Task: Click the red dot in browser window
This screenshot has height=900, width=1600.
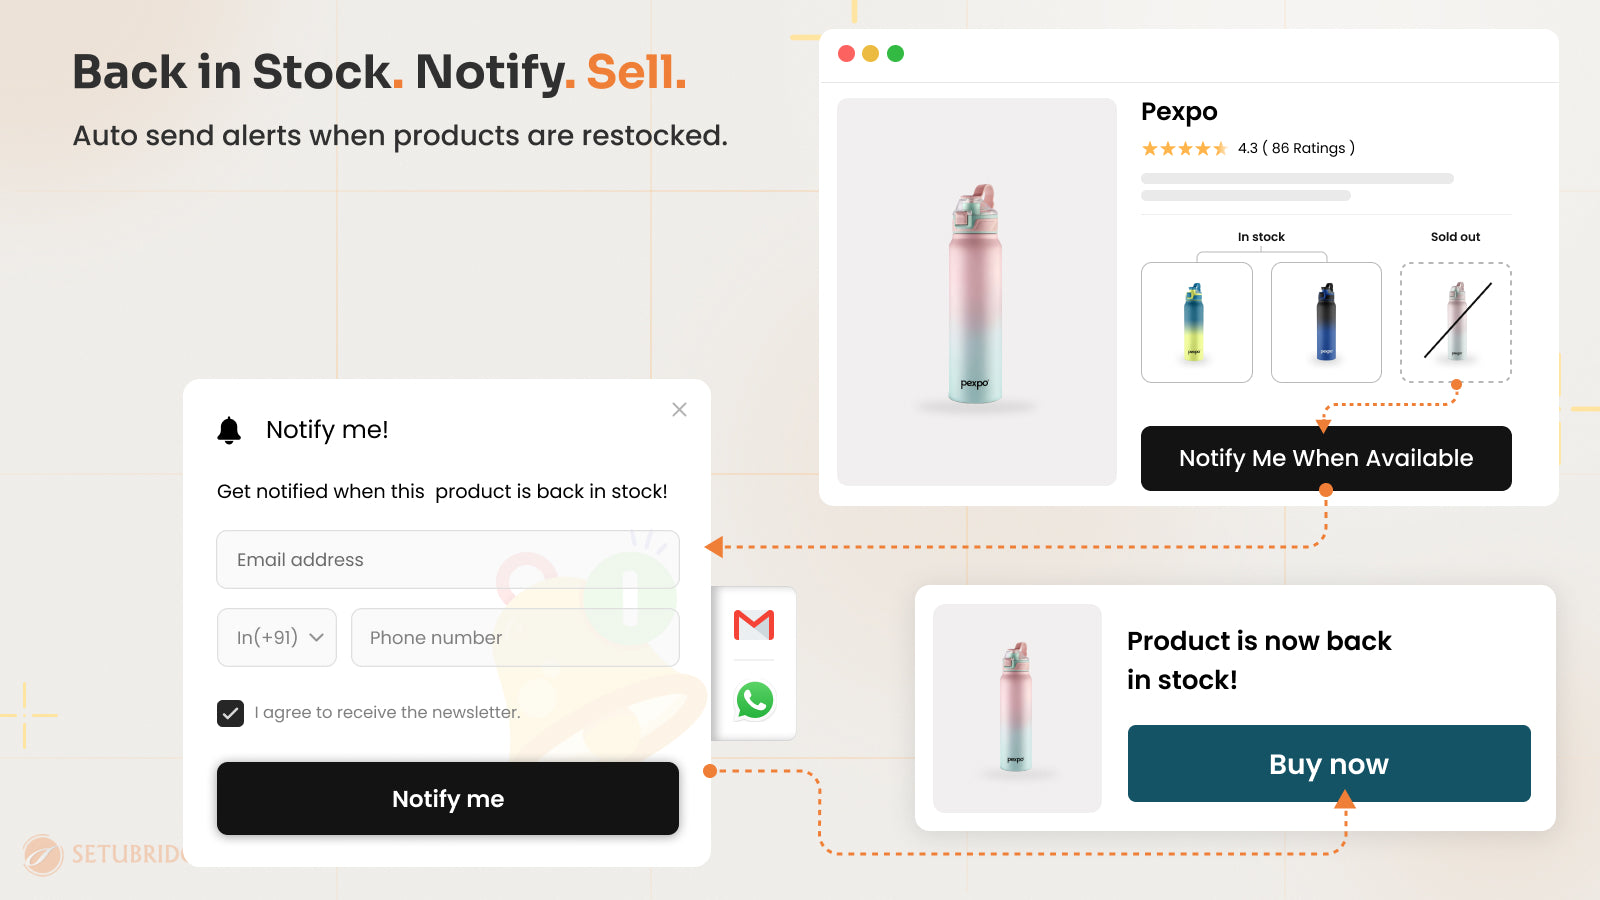Action: coord(846,53)
